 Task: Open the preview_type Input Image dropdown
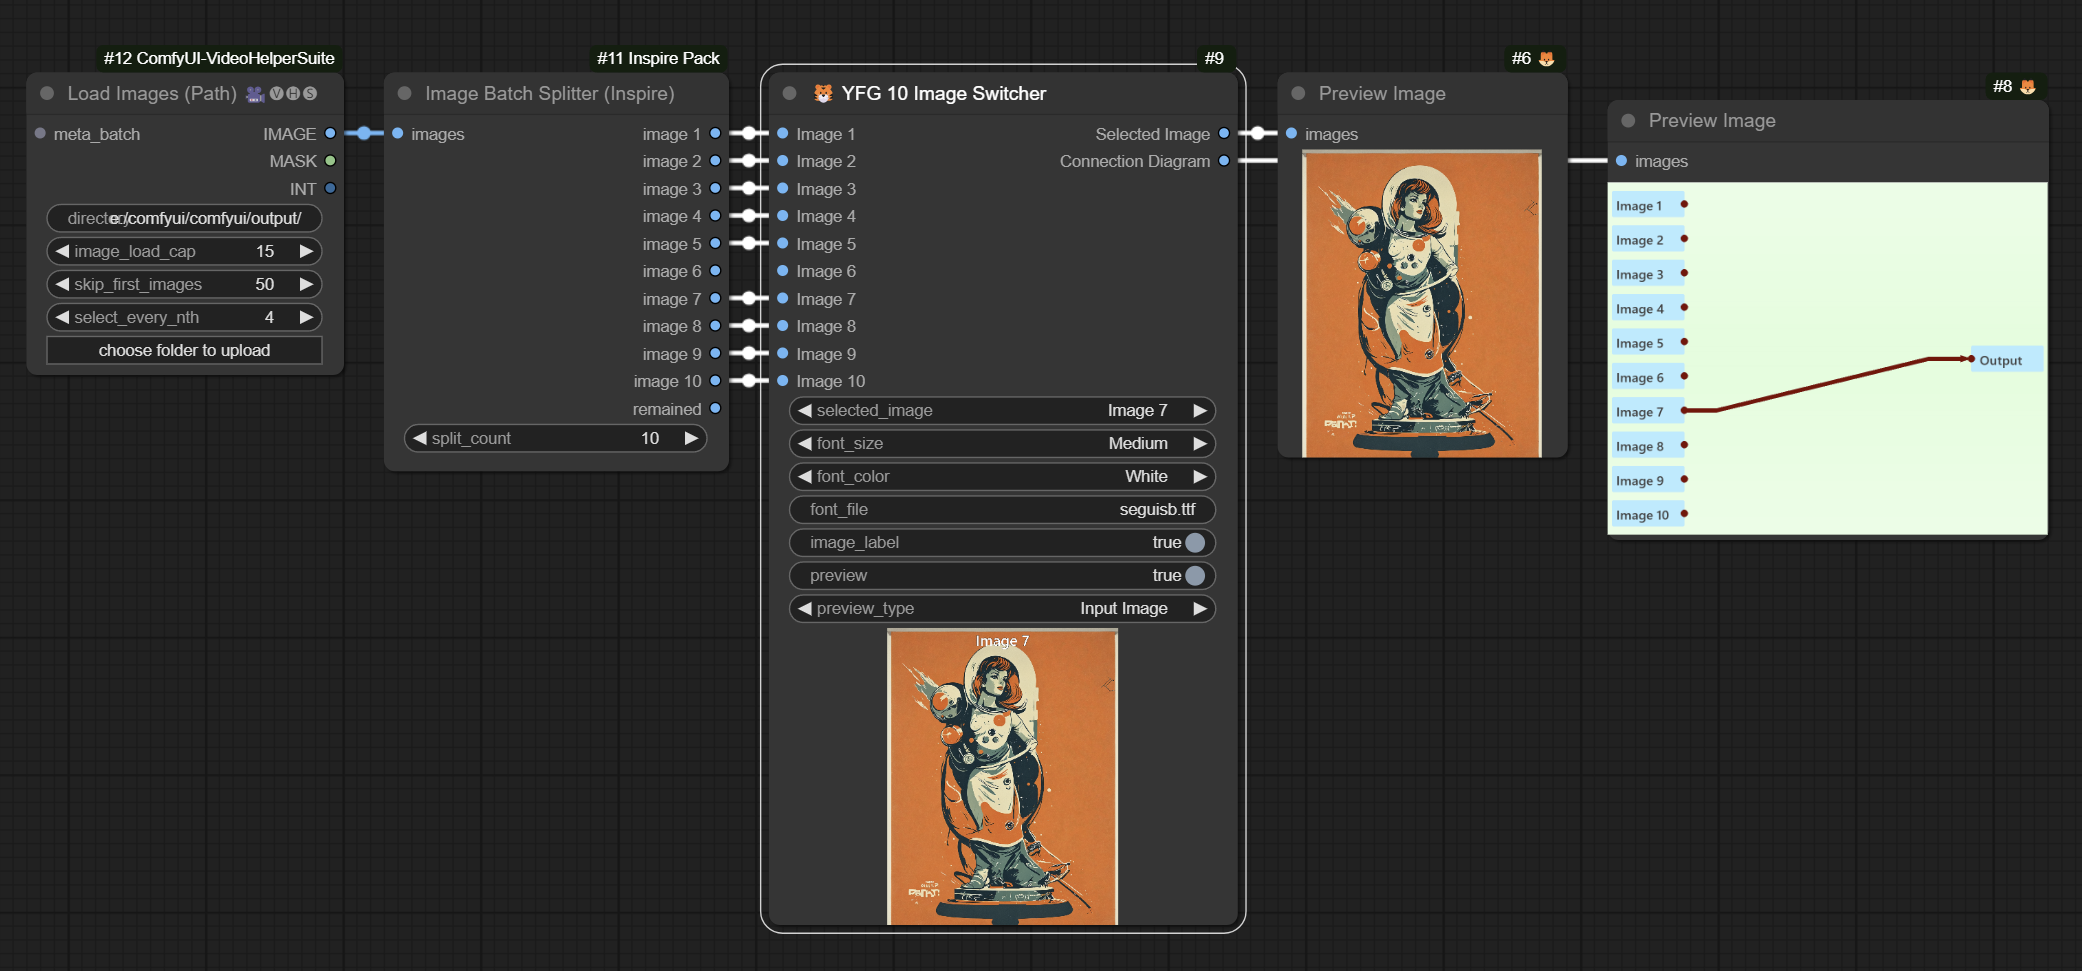point(1002,608)
